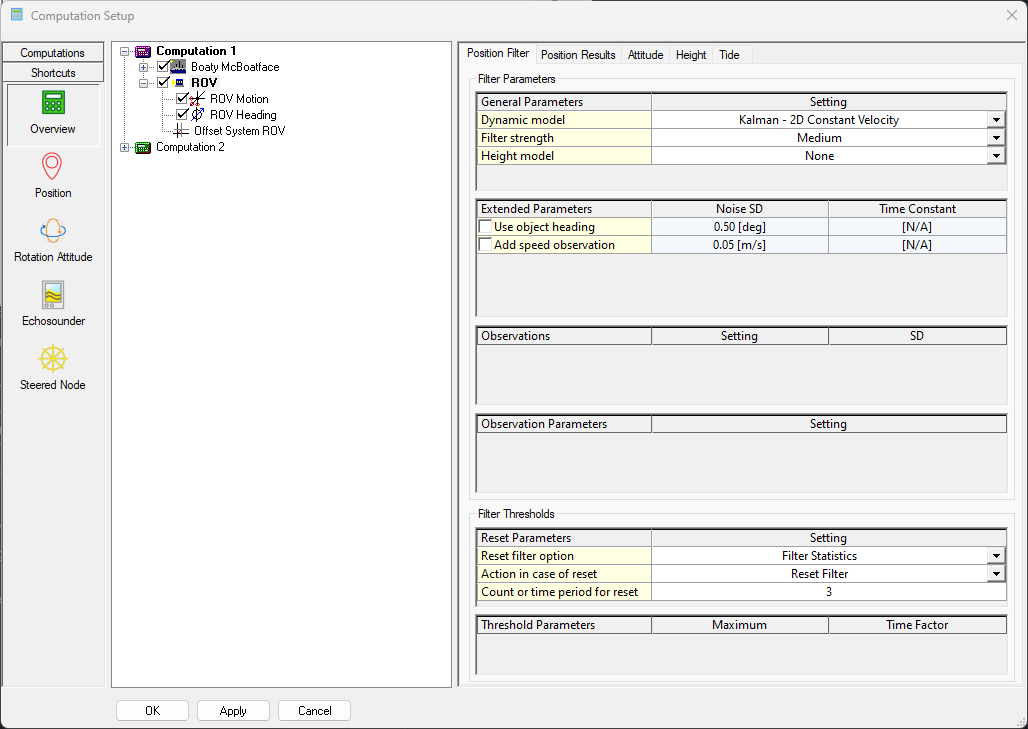Viewport: 1028px width, 729px height.
Task: Click the Boaty McBoatface vessel node
Action: pyautogui.click(x=235, y=67)
